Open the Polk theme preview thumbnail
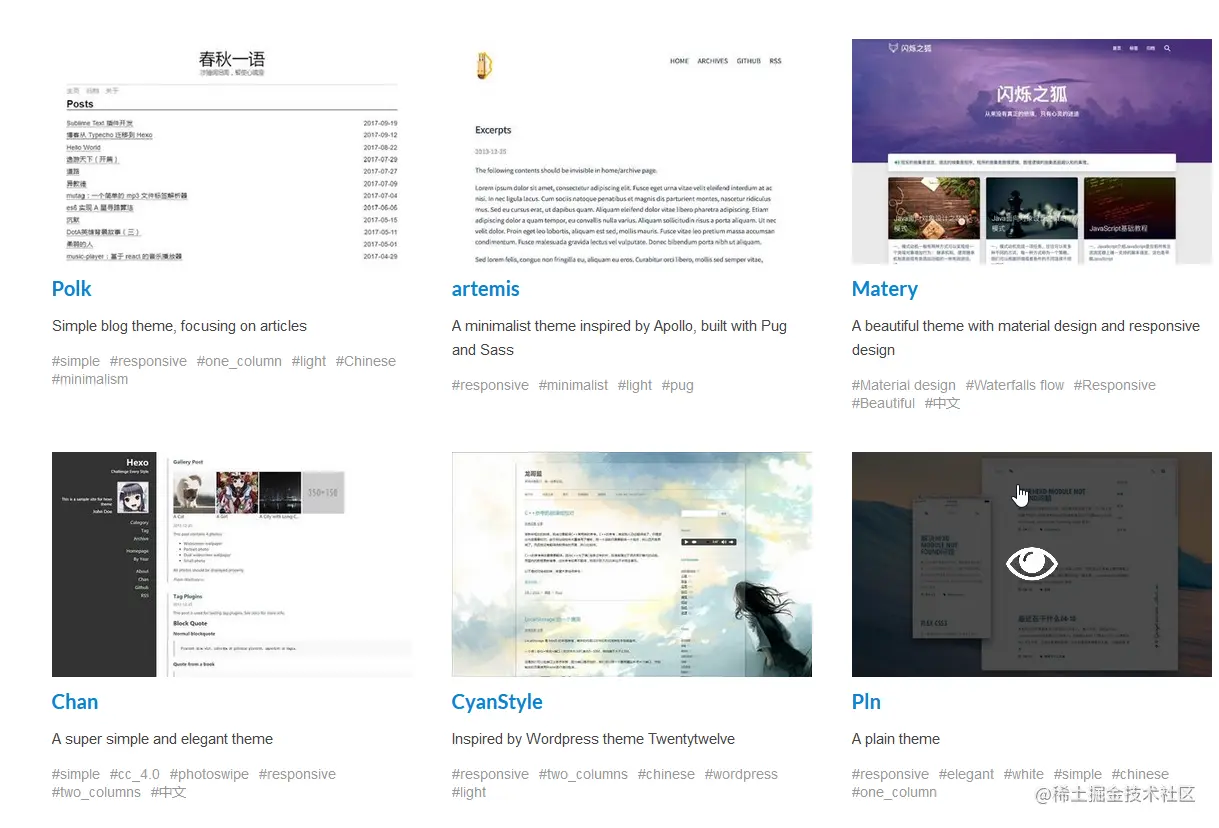1219x828 pixels. pos(232,151)
